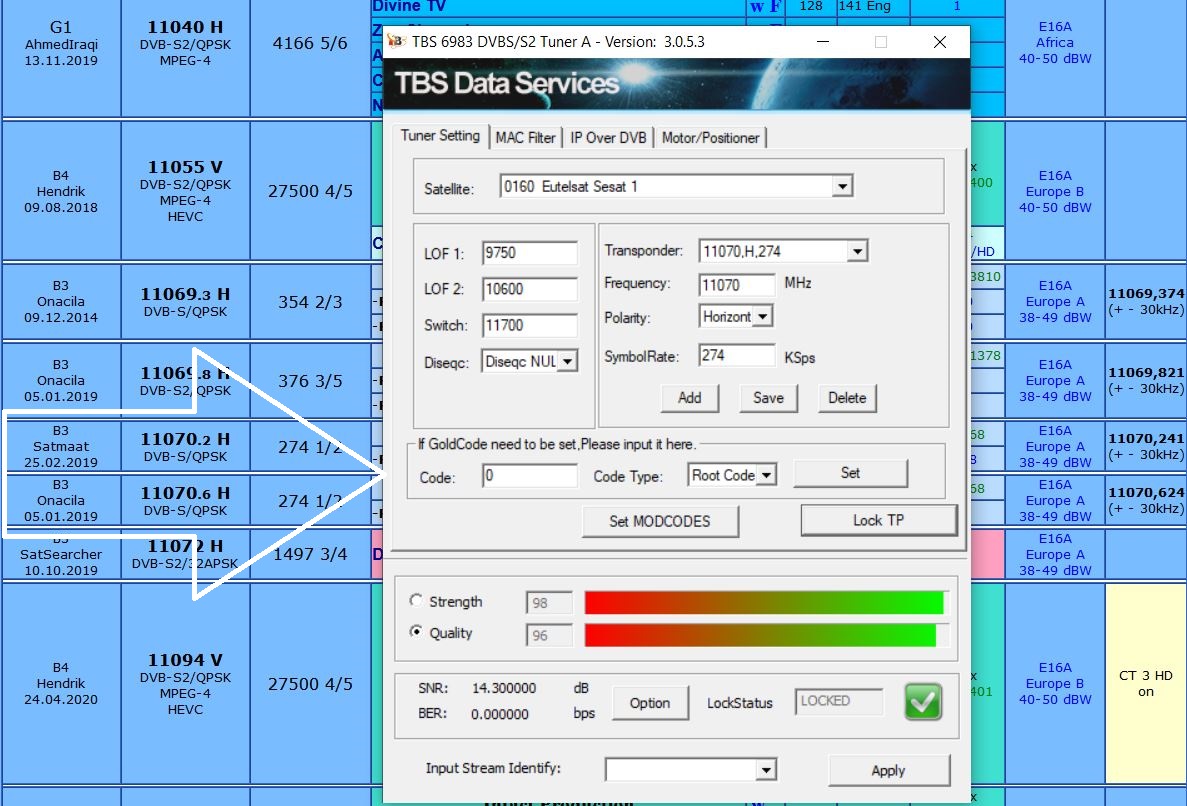Switch to the IP Over DVB tab
Viewport: 1187px width, 806px height.
pyautogui.click(x=609, y=138)
